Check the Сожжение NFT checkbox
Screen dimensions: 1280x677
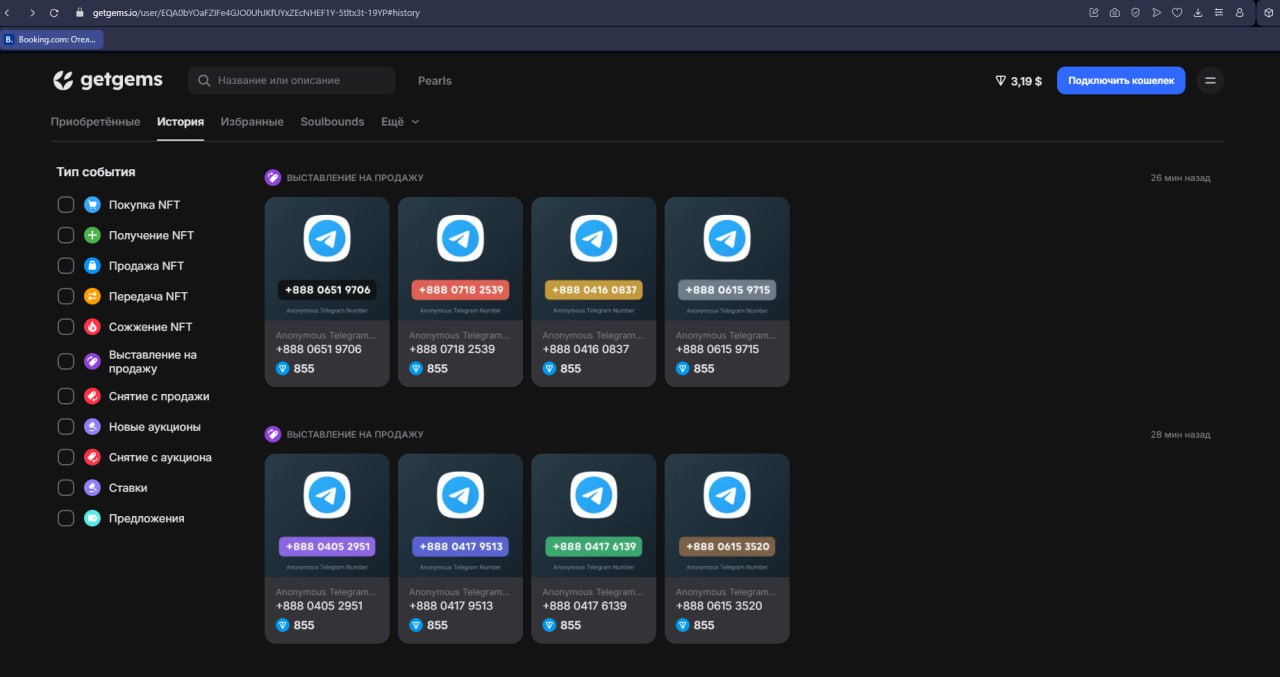66,327
